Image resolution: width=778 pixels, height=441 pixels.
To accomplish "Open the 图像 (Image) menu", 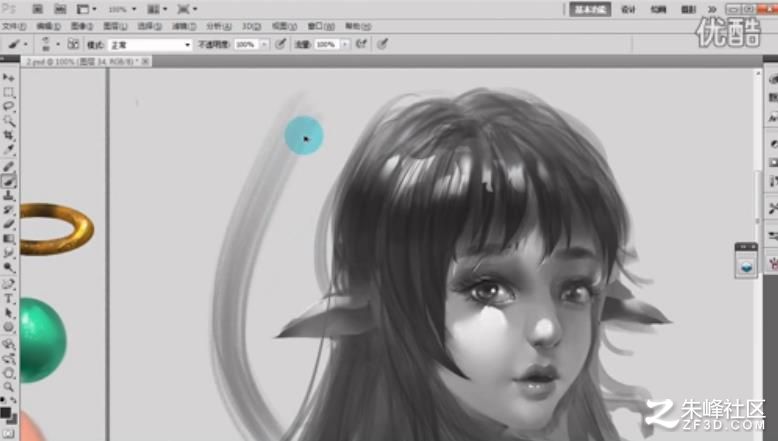I will 81,26.
